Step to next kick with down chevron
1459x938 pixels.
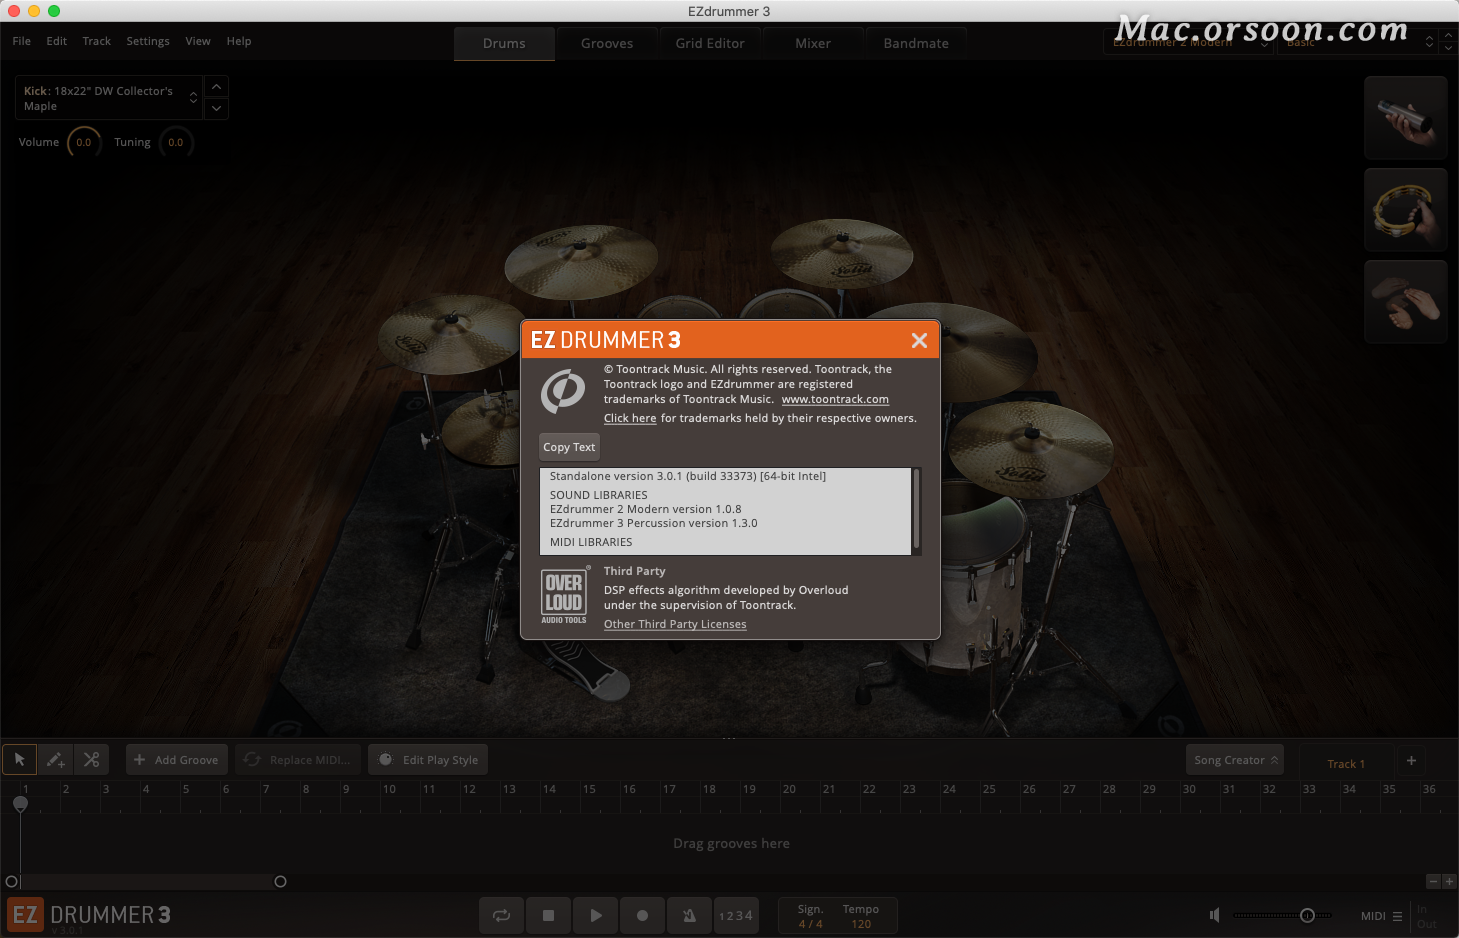[x=216, y=108]
